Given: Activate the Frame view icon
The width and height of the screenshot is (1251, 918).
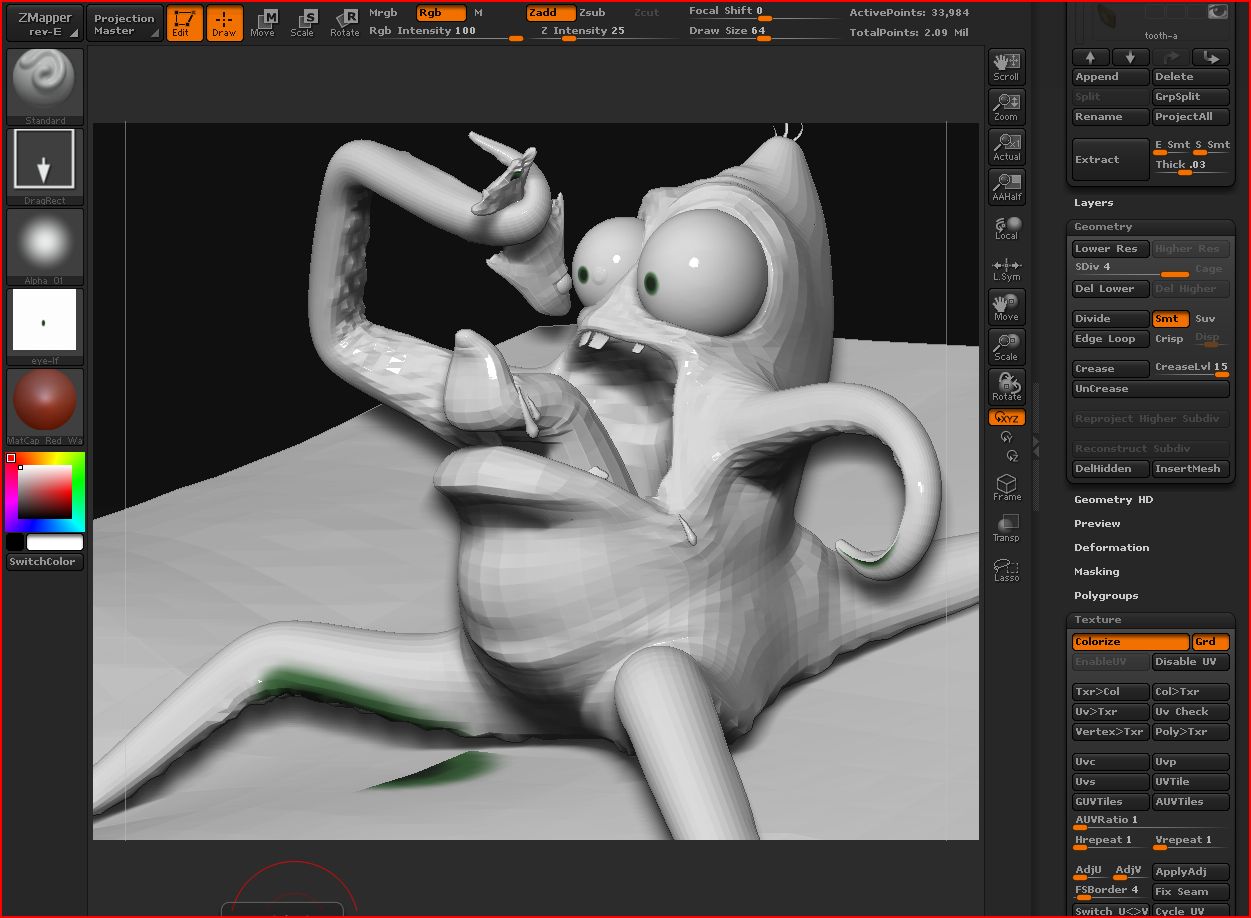Looking at the screenshot, I should point(1006,488).
